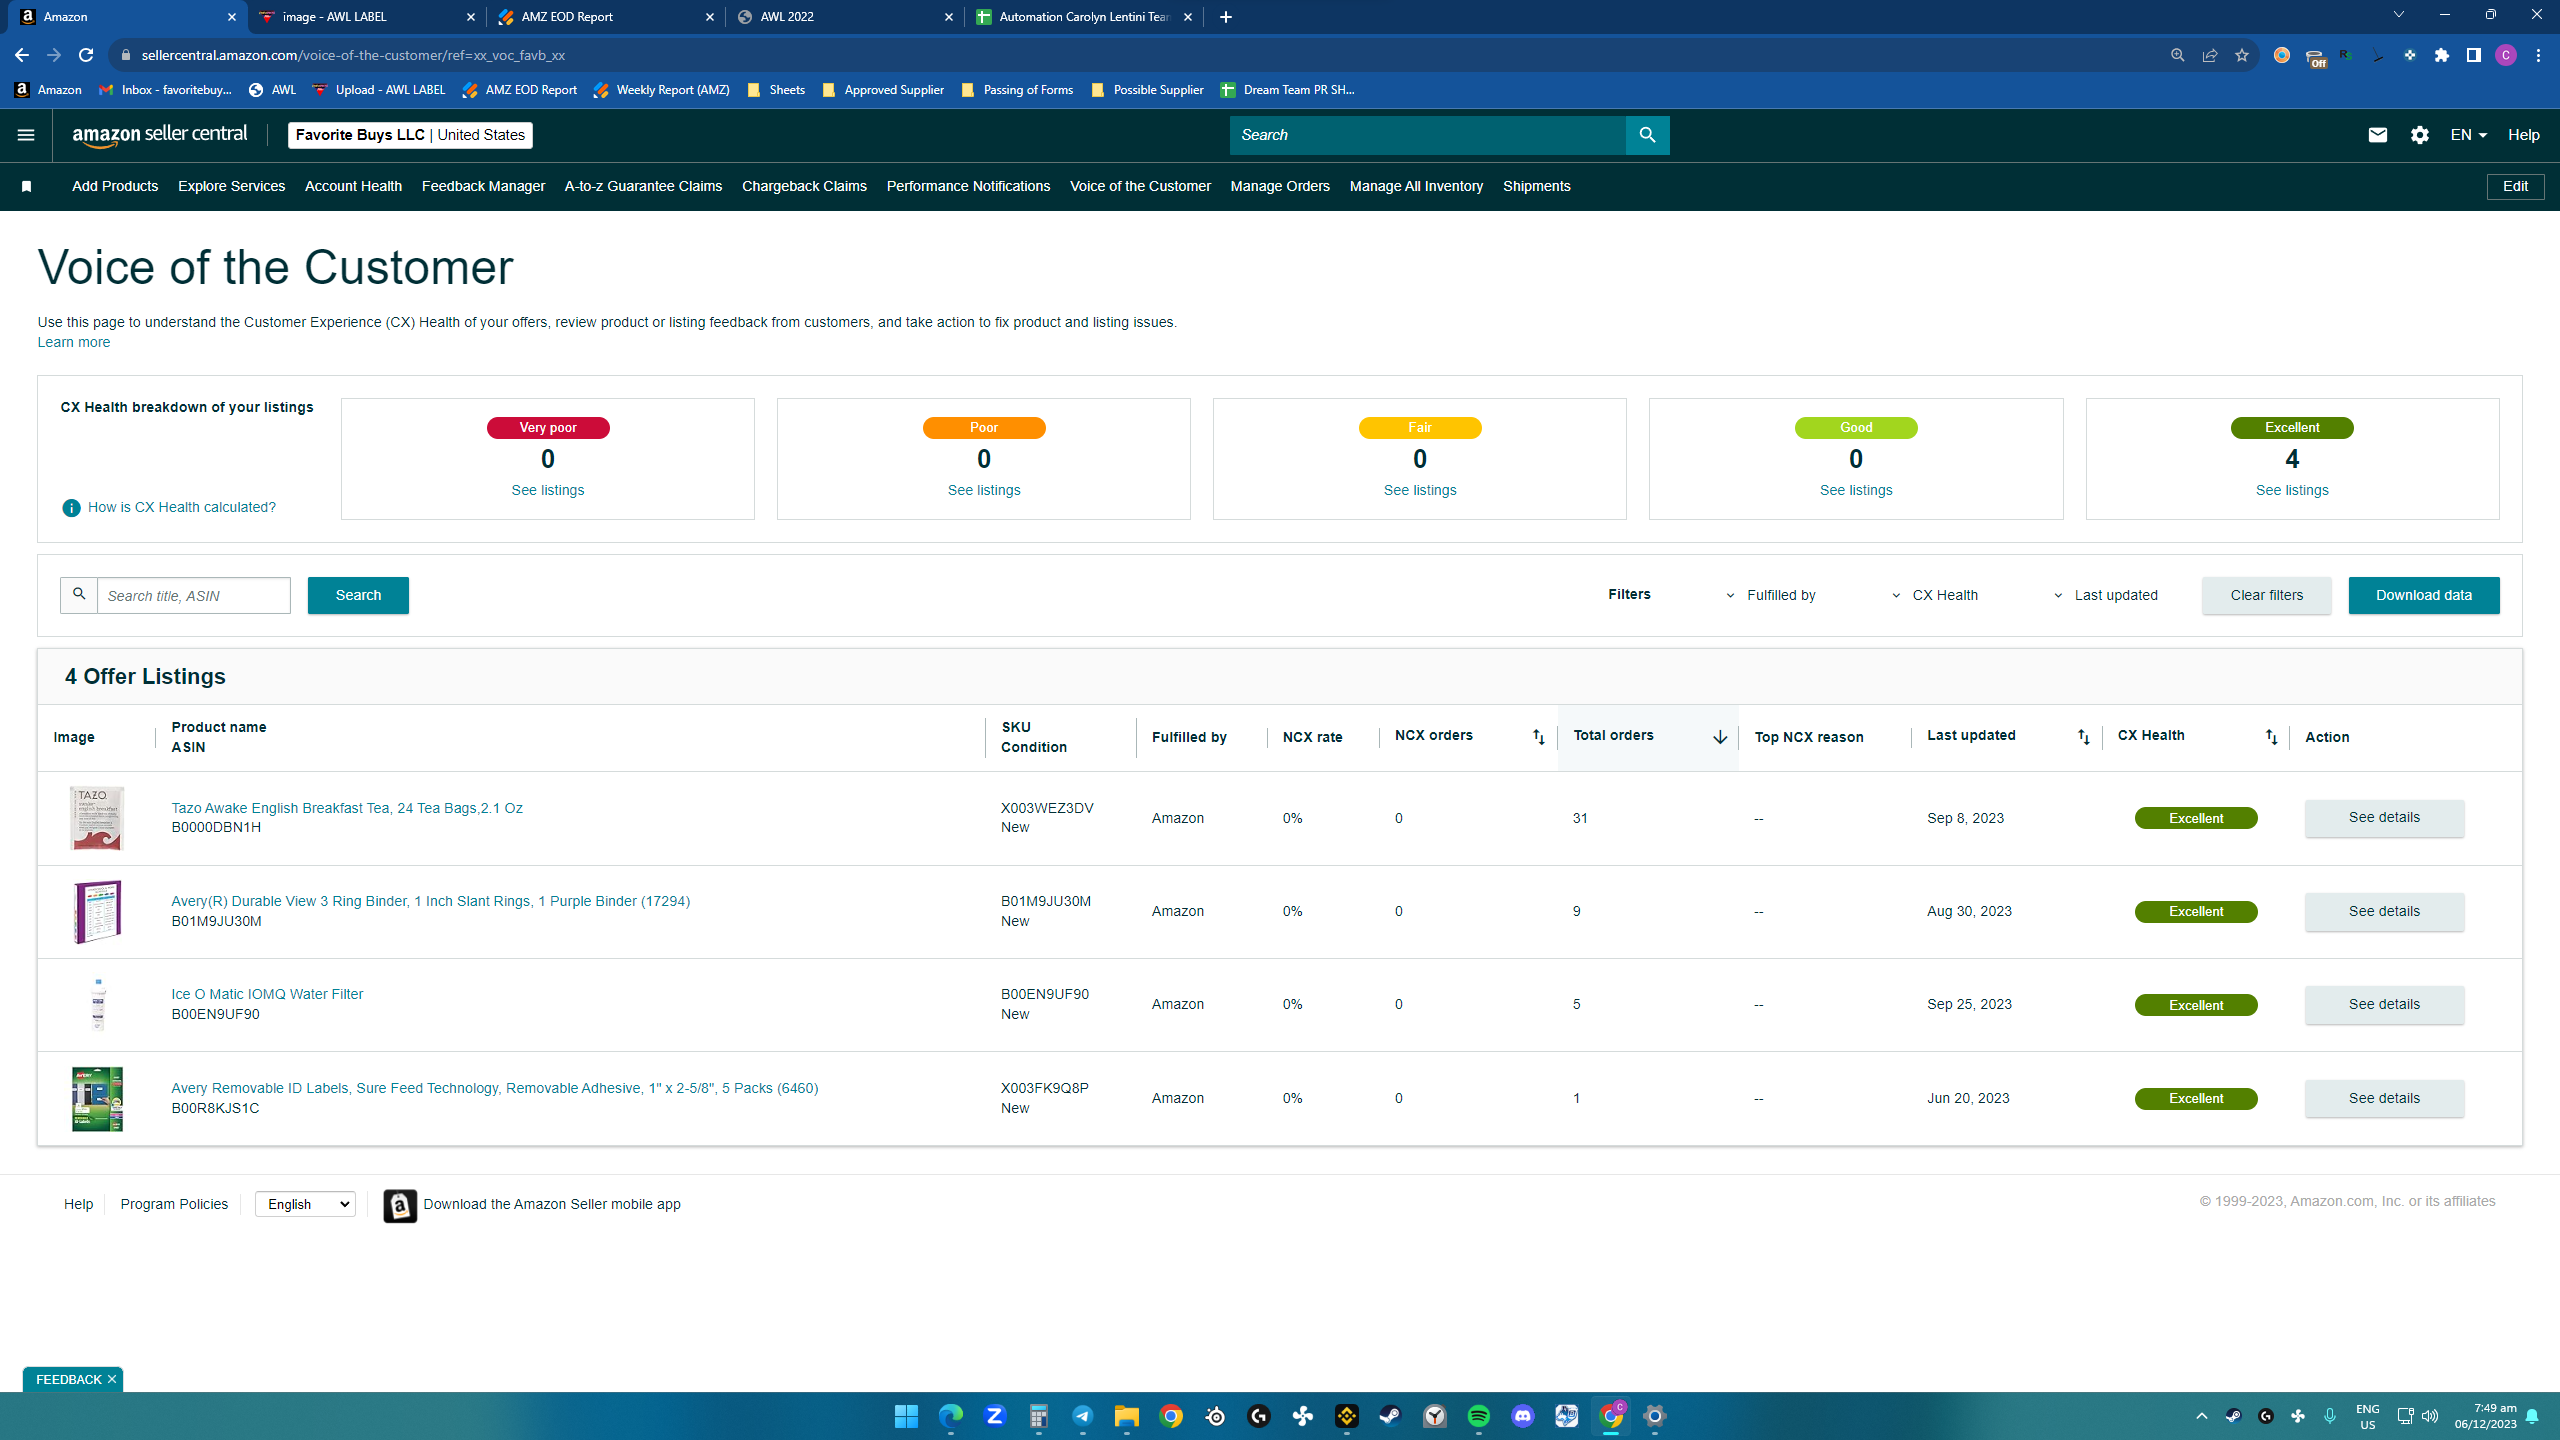Screen dimensions: 2560x1440
Task: Close the FEEDBACK tab with its X
Action: click(112, 1379)
